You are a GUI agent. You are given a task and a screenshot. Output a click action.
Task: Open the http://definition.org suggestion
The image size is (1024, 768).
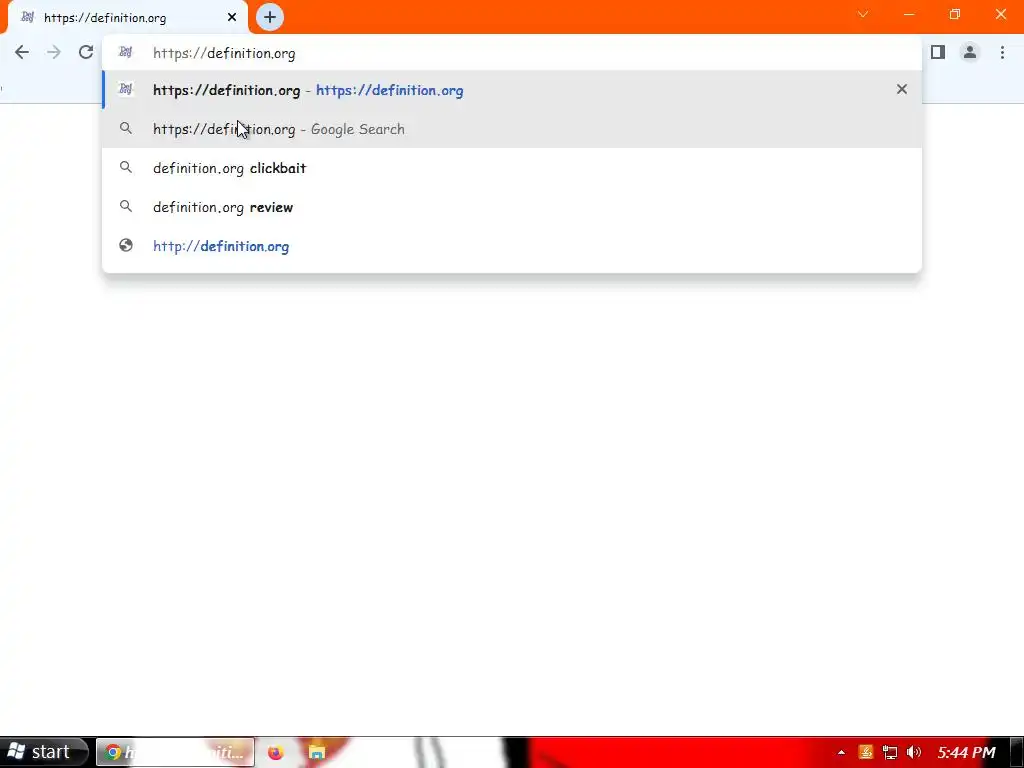point(512,246)
